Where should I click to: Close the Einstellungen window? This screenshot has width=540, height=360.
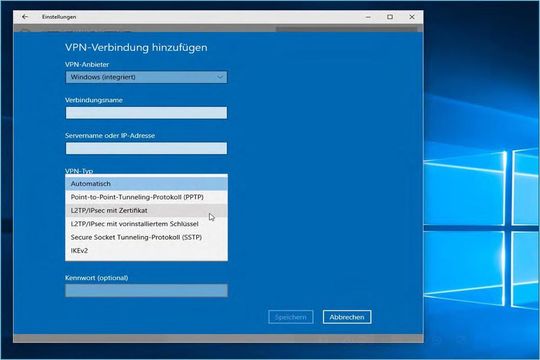pos(412,17)
